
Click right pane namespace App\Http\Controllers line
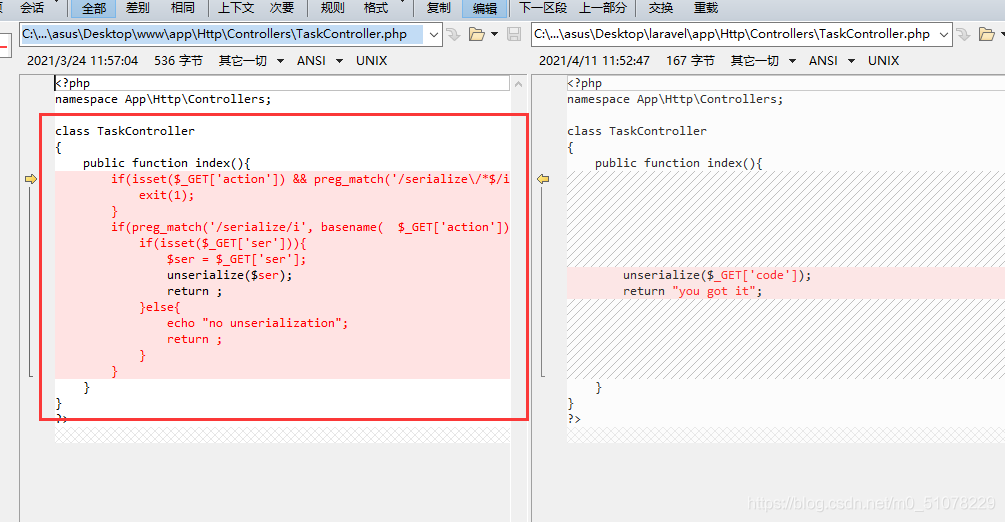pyautogui.click(x=675, y=99)
